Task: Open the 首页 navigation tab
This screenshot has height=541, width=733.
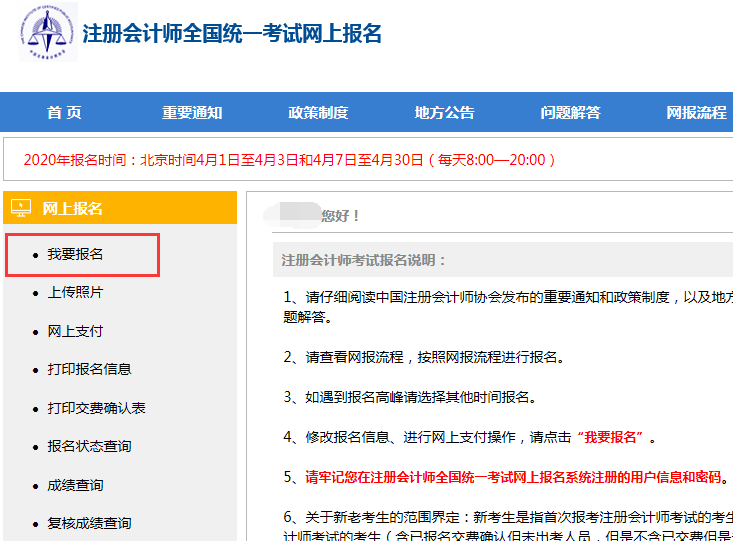Action: (x=64, y=113)
